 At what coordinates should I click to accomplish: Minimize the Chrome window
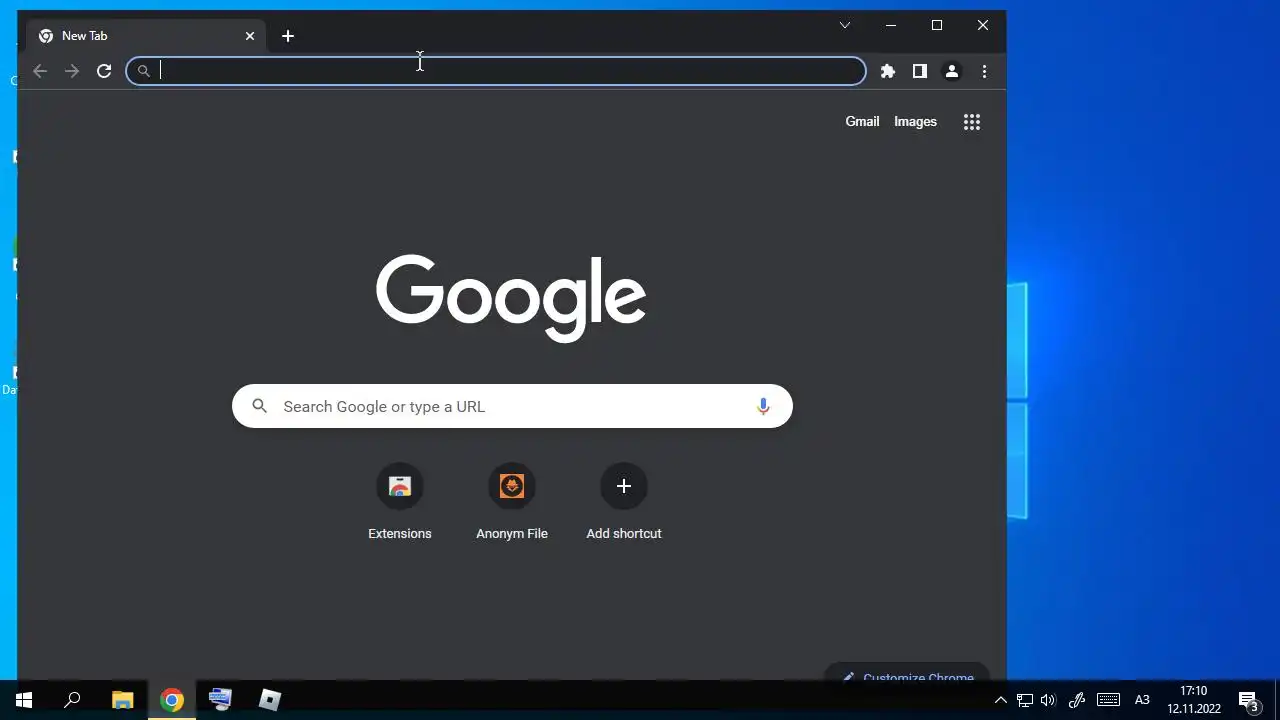[x=891, y=25]
